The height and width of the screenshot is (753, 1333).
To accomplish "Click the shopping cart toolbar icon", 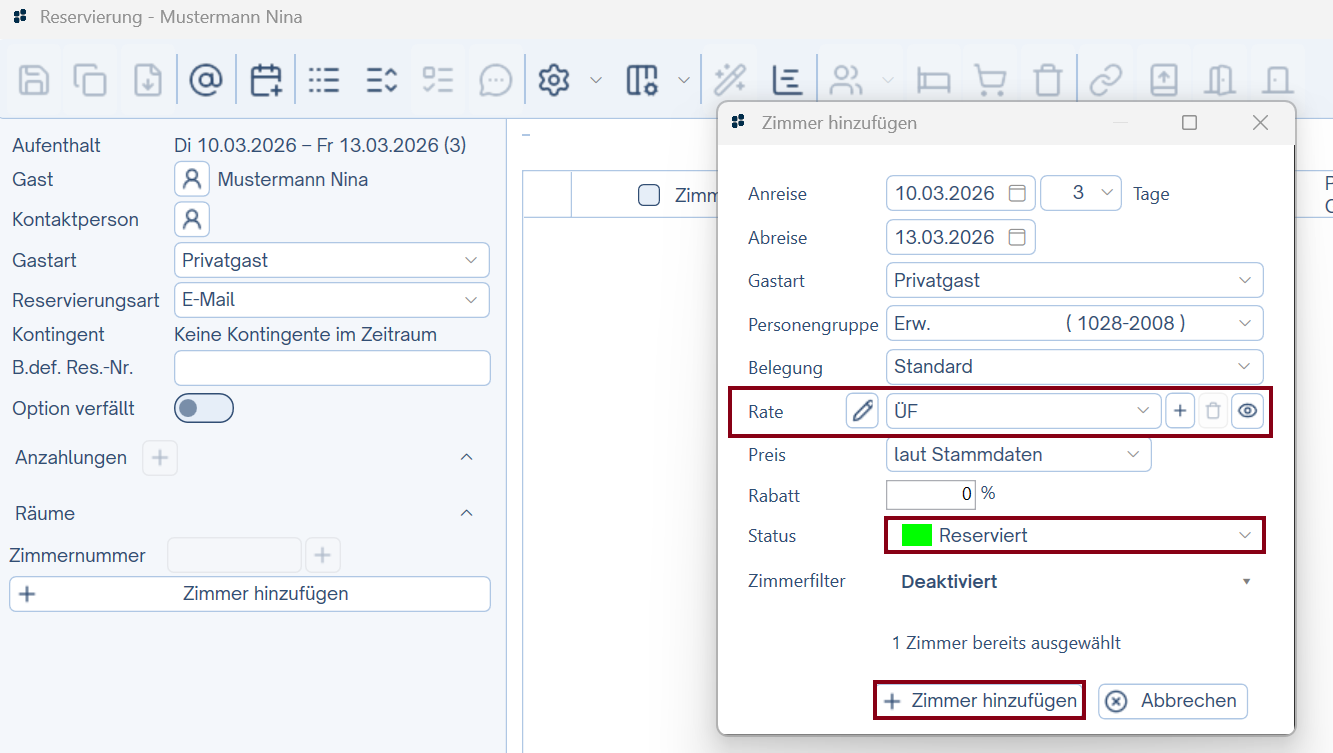I will [989, 80].
